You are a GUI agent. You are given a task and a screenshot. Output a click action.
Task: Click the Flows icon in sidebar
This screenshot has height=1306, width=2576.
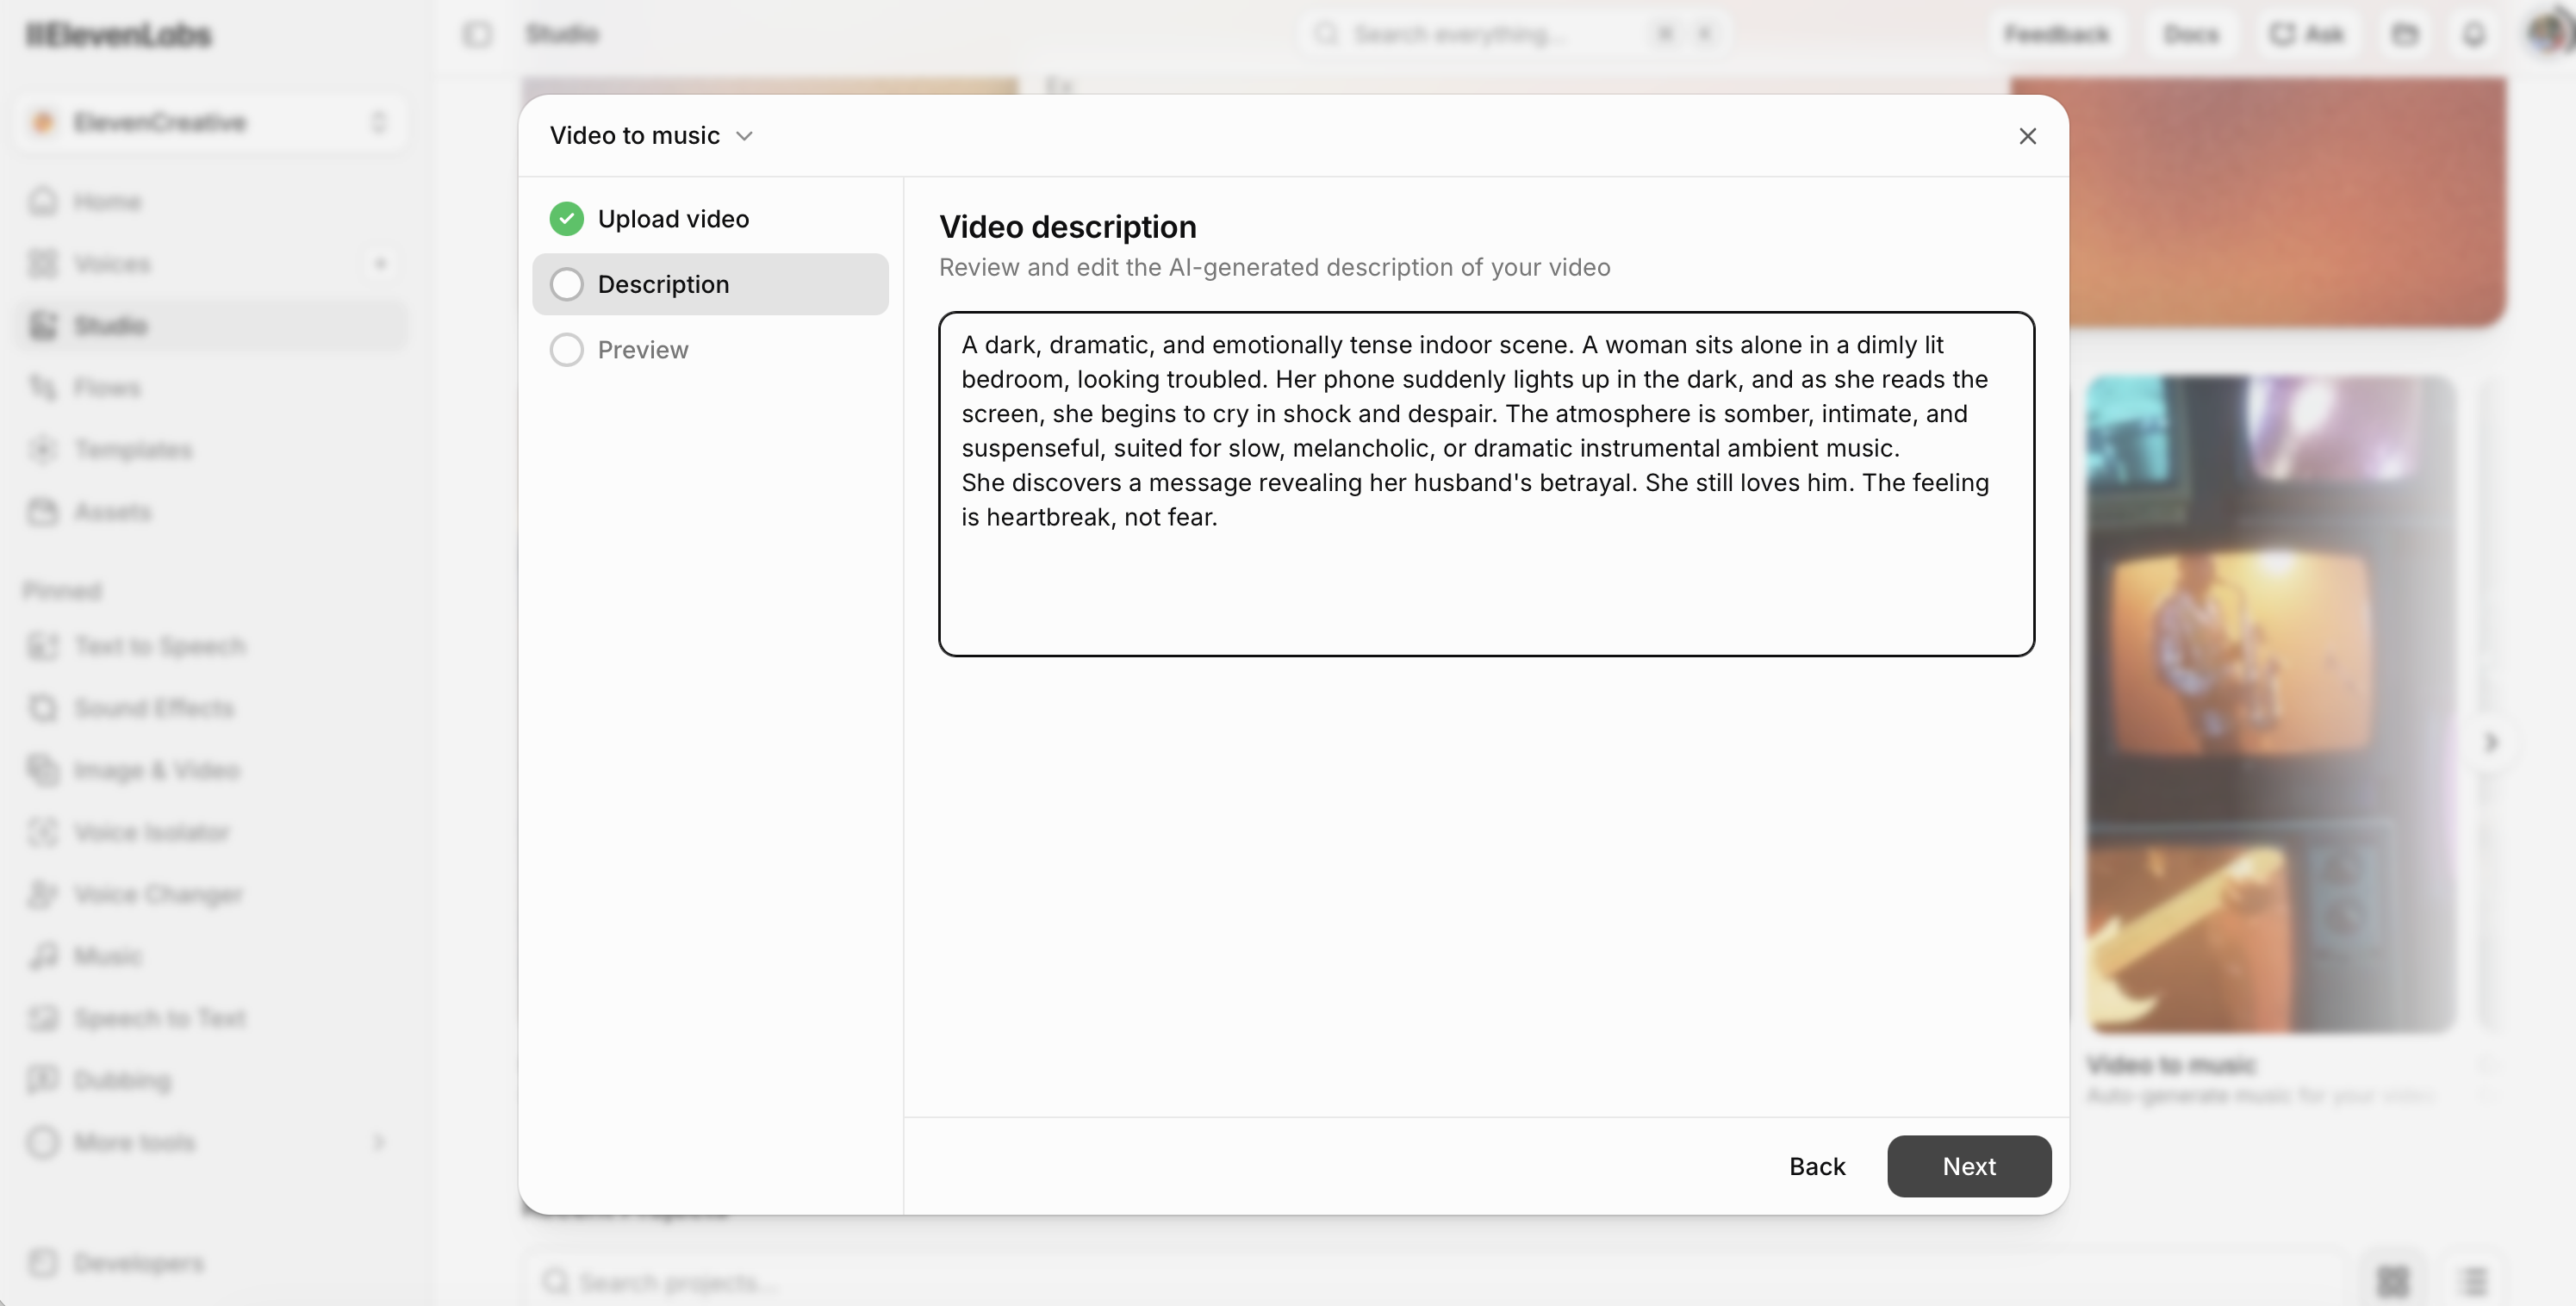click(x=43, y=388)
